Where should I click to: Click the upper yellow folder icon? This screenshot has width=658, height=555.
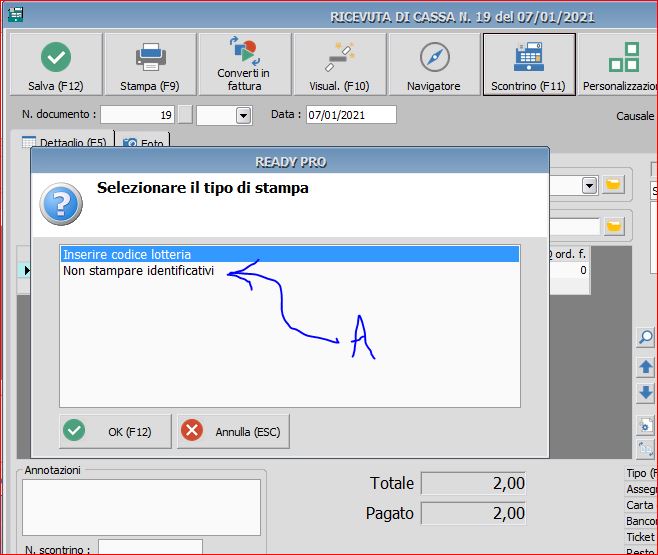pos(613,185)
